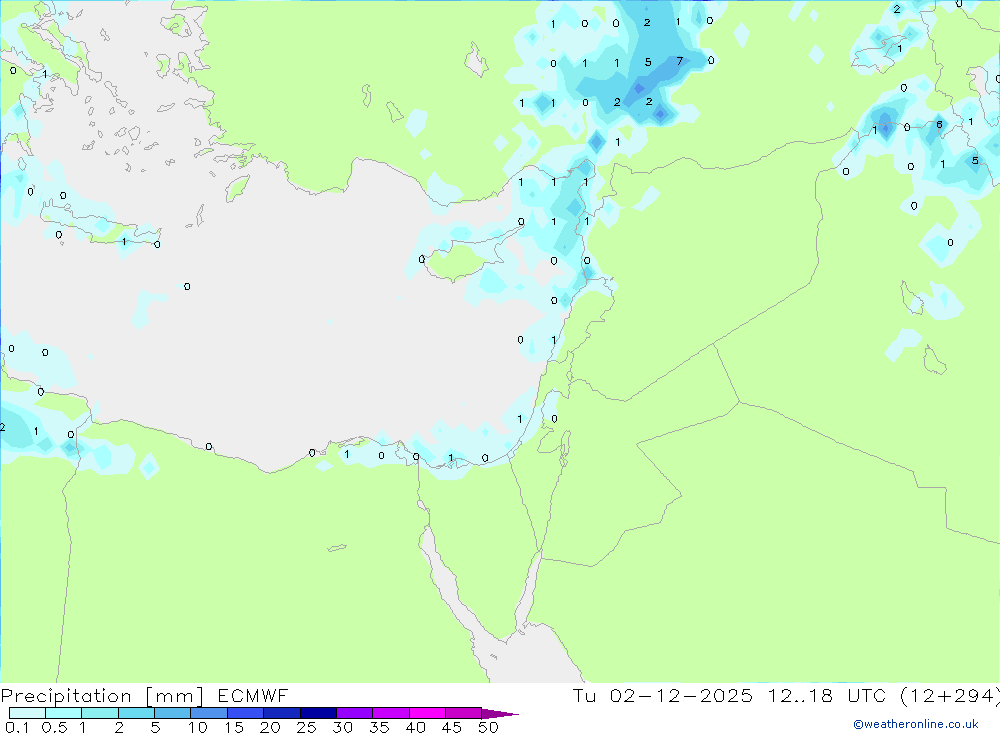
Task: Pick the 0.1–0.5 mm legend swatch
Action: 27,713
